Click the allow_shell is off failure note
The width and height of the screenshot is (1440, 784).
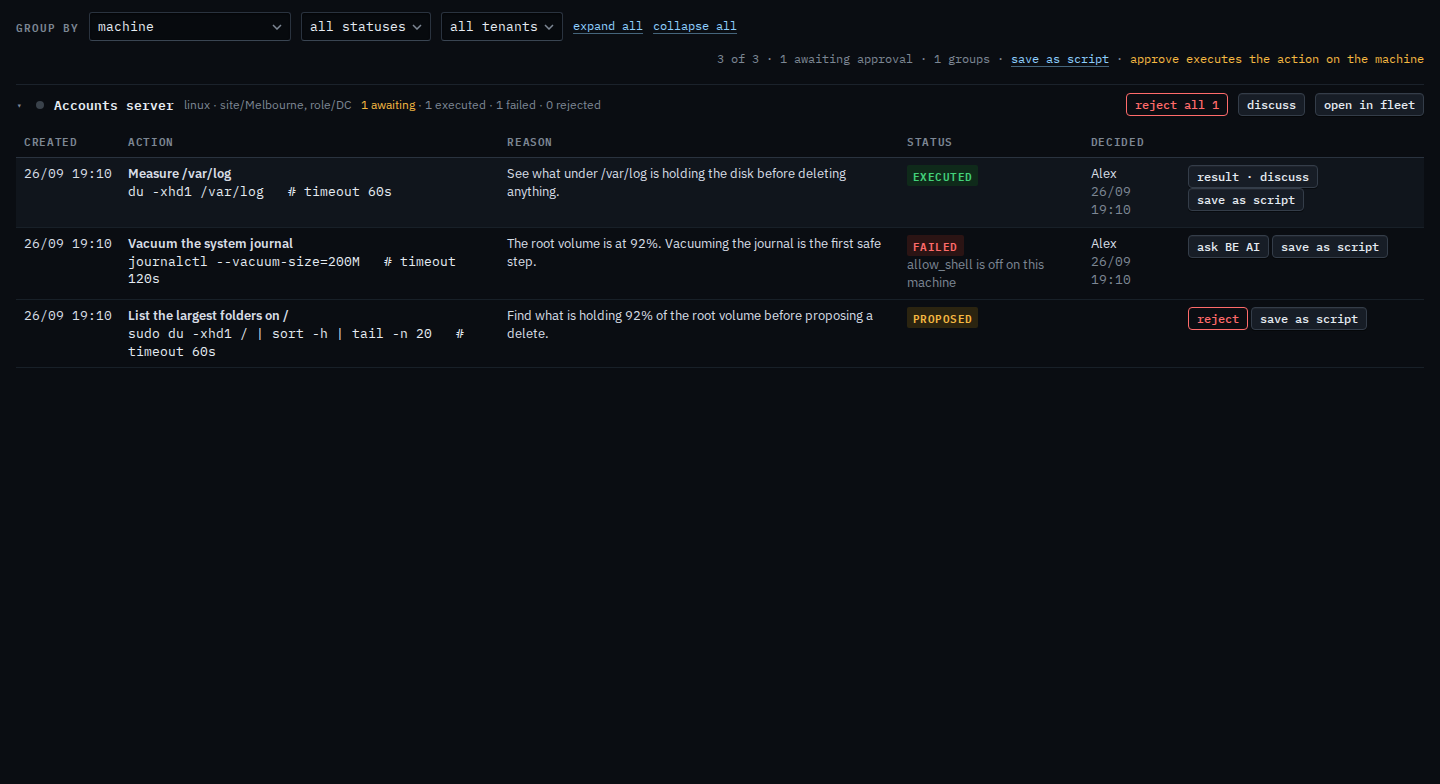975,273
